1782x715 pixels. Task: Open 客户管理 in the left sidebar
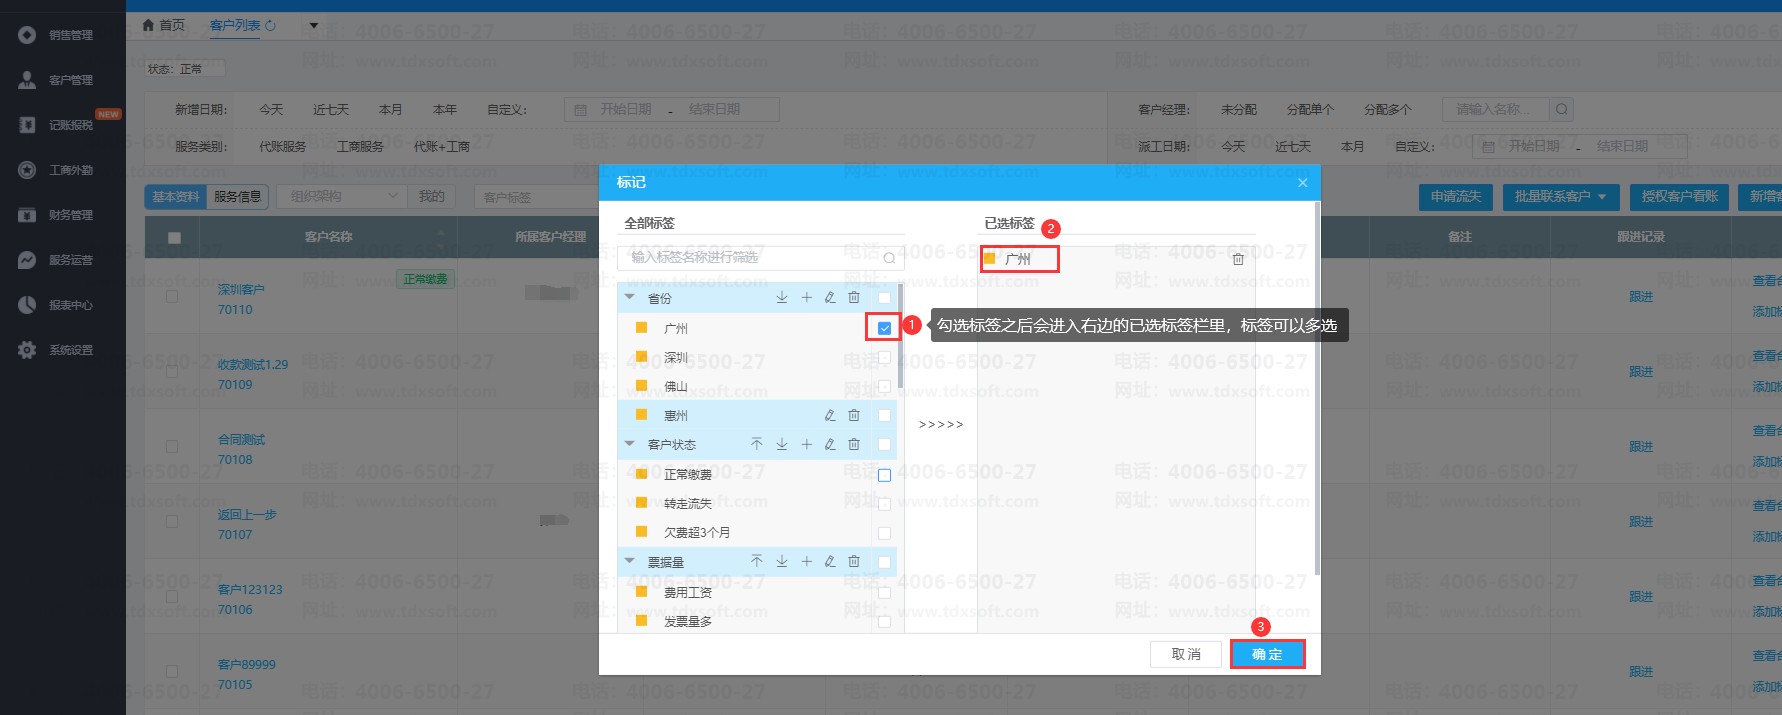(70, 80)
